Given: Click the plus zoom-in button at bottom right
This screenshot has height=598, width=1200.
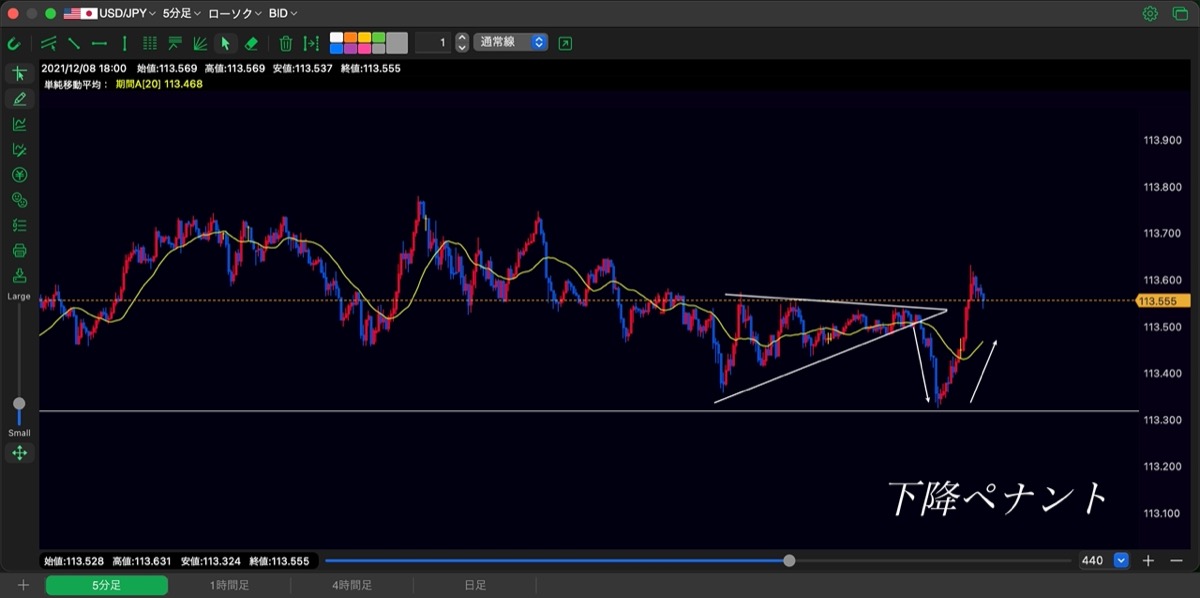Looking at the screenshot, I should coord(1149,561).
